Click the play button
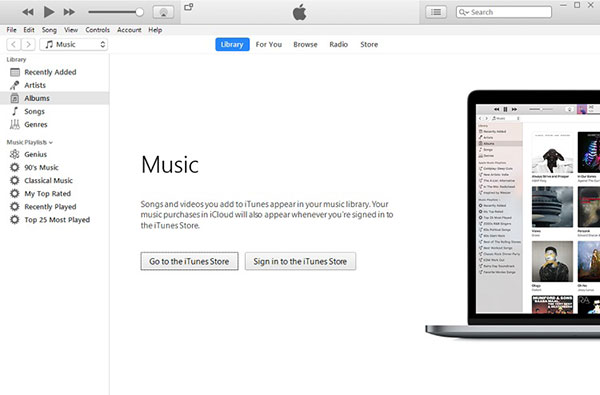 tap(49, 12)
